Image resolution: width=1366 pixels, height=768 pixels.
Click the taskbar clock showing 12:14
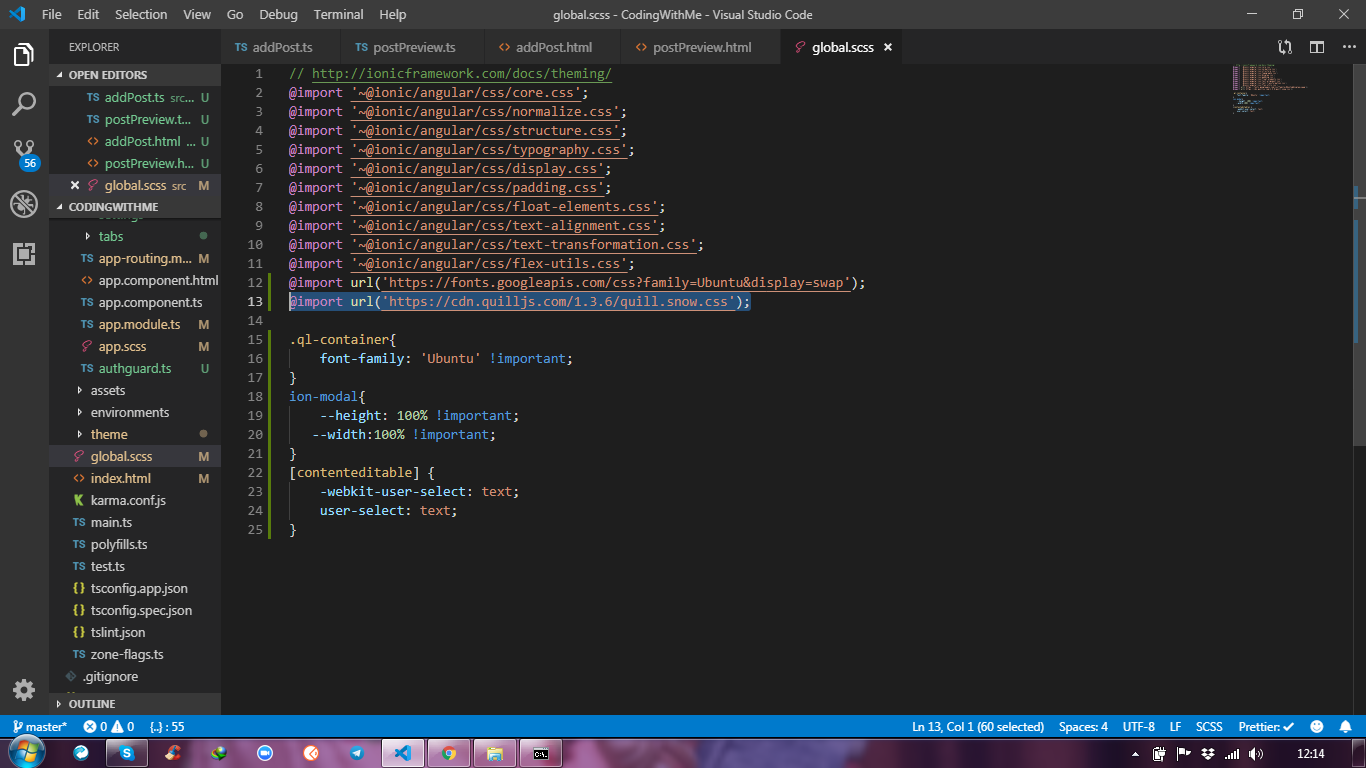(x=1310, y=754)
